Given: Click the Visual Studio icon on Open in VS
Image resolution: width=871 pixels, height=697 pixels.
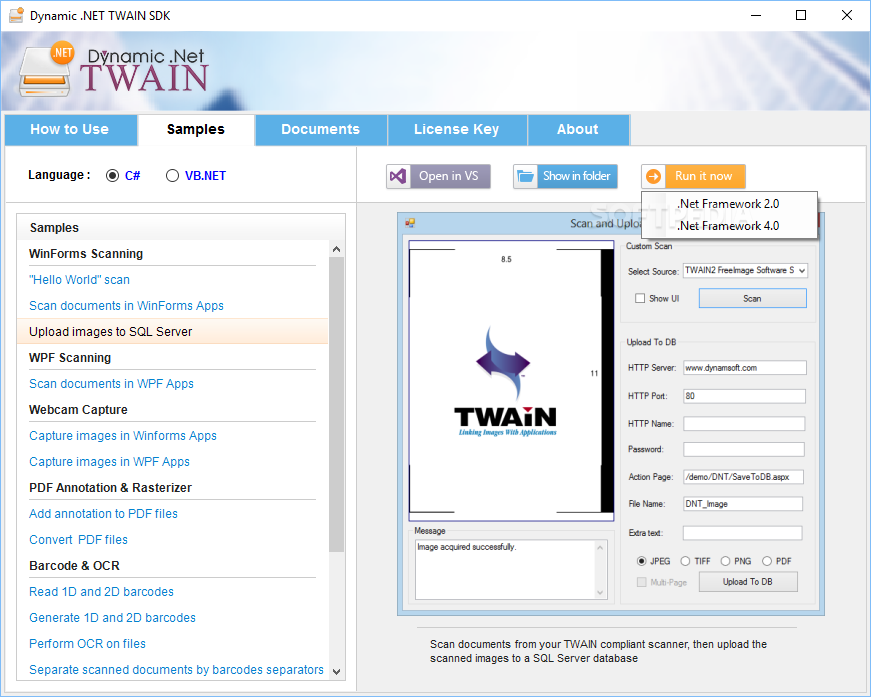Looking at the screenshot, I should point(398,177).
